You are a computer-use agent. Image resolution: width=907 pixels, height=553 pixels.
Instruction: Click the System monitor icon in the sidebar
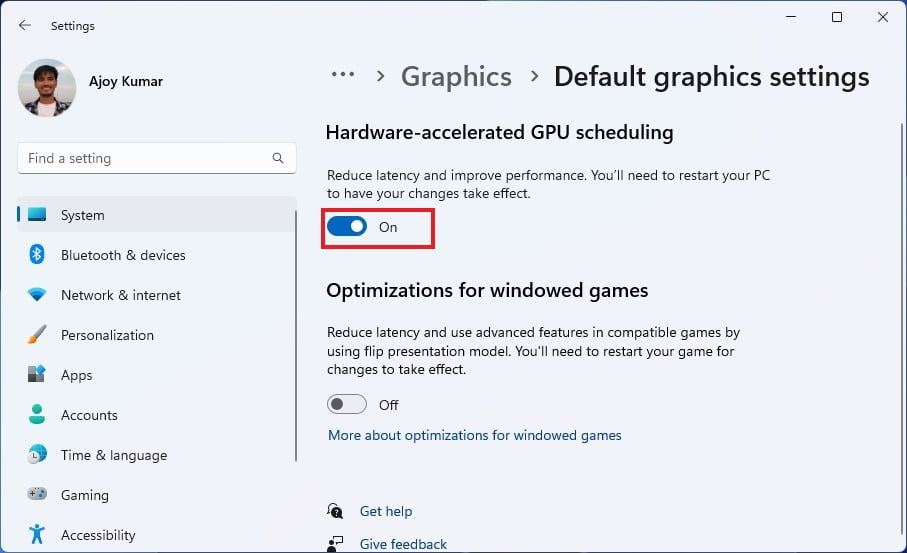(37, 215)
